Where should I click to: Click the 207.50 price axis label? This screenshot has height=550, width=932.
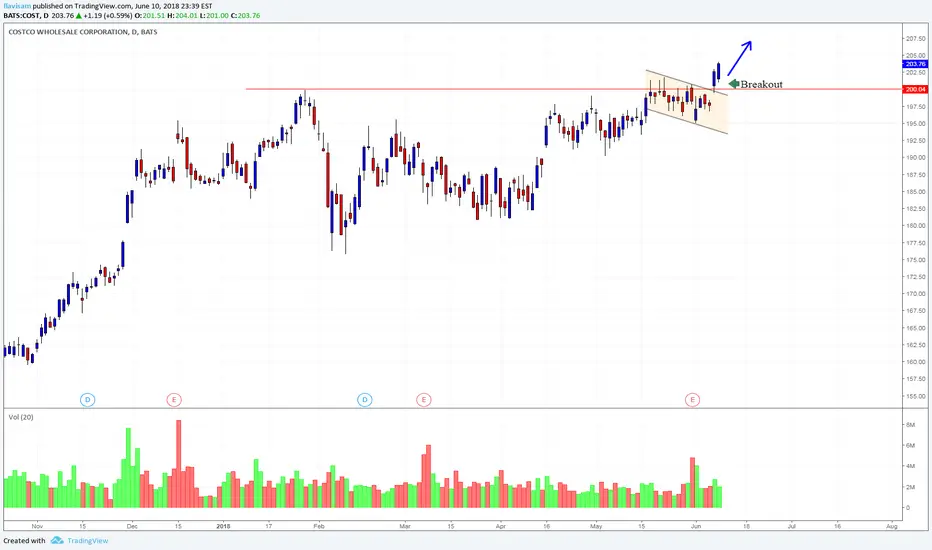[916, 39]
